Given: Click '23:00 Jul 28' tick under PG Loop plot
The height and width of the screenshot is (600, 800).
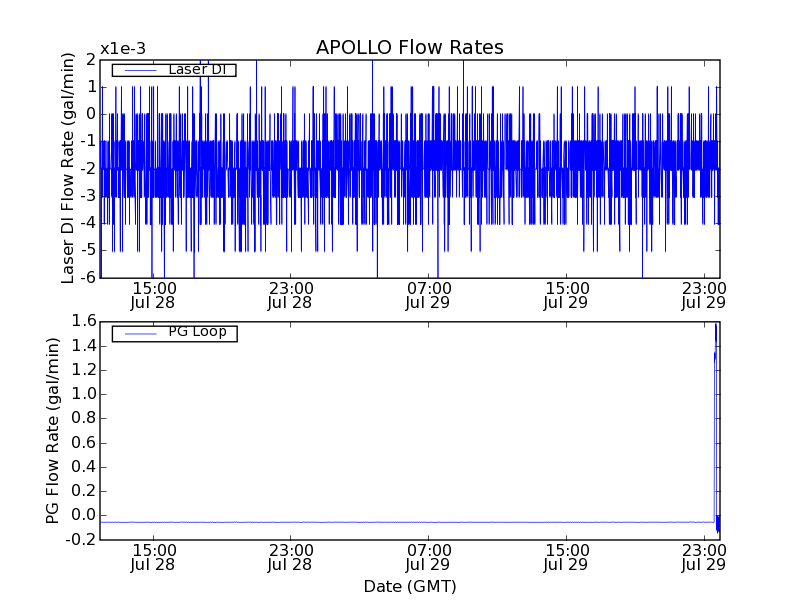Looking at the screenshot, I should pos(291,558).
